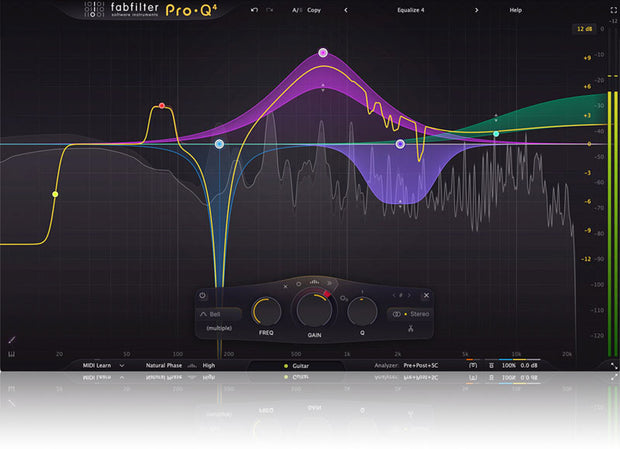Disable dynamics with the small x icon
Viewport: 620px width, 449px height.
[286, 286]
